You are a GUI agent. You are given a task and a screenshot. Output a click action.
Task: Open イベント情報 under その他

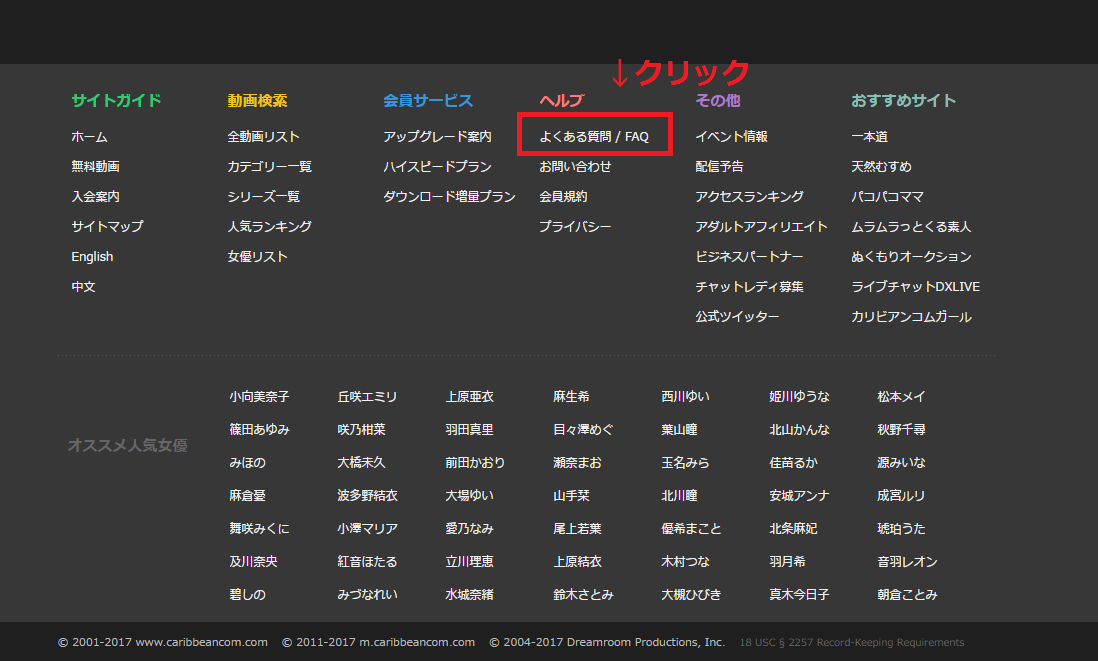[x=731, y=137]
